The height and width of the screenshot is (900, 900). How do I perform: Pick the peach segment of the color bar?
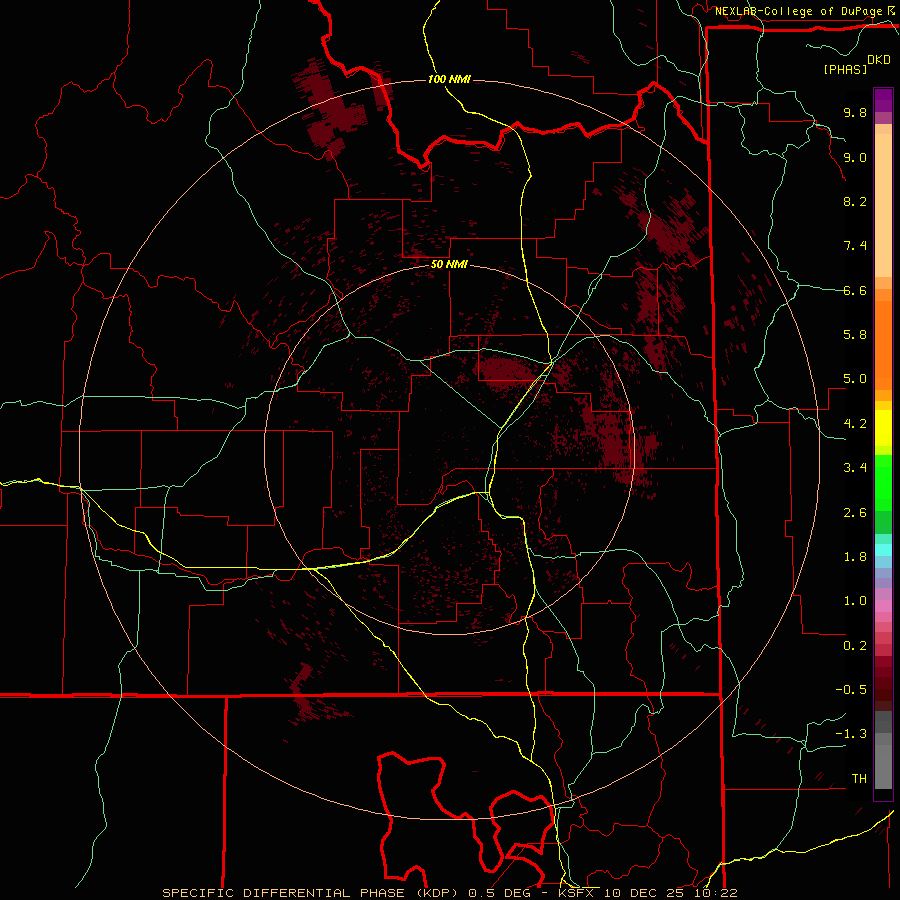click(883, 205)
